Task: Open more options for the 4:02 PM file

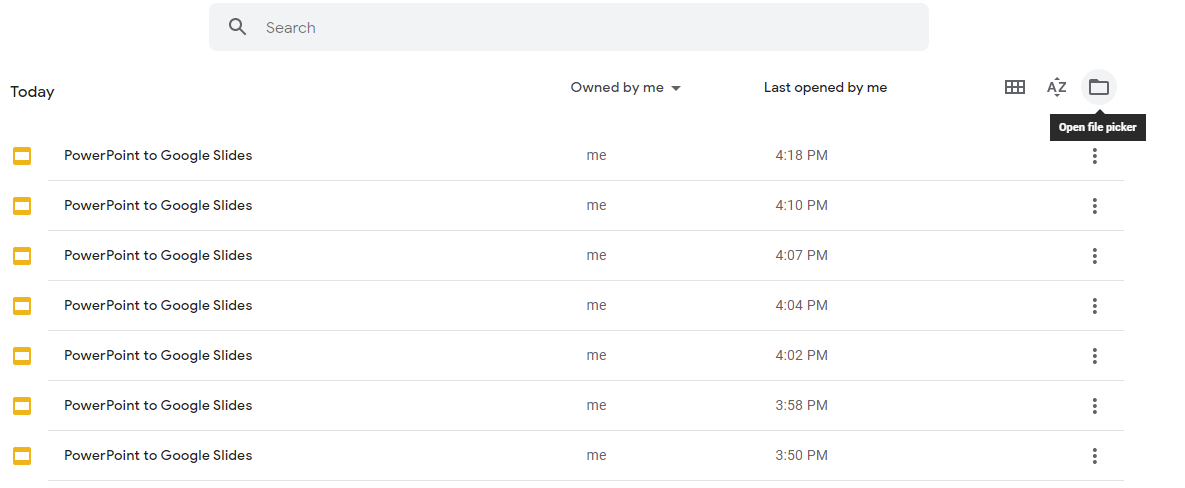Action: [x=1094, y=355]
